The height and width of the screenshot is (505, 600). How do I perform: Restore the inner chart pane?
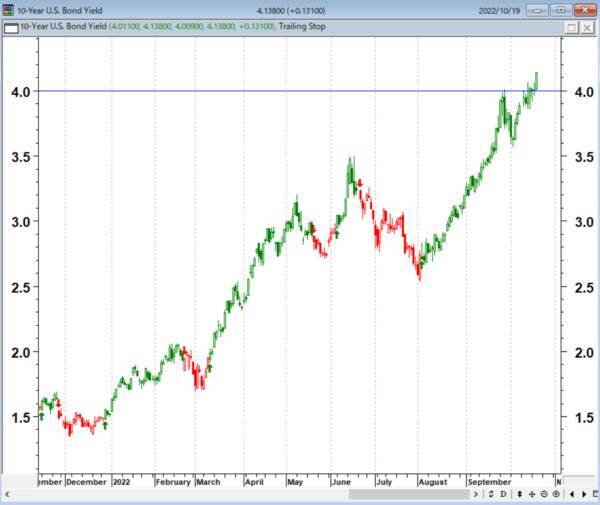571,28
